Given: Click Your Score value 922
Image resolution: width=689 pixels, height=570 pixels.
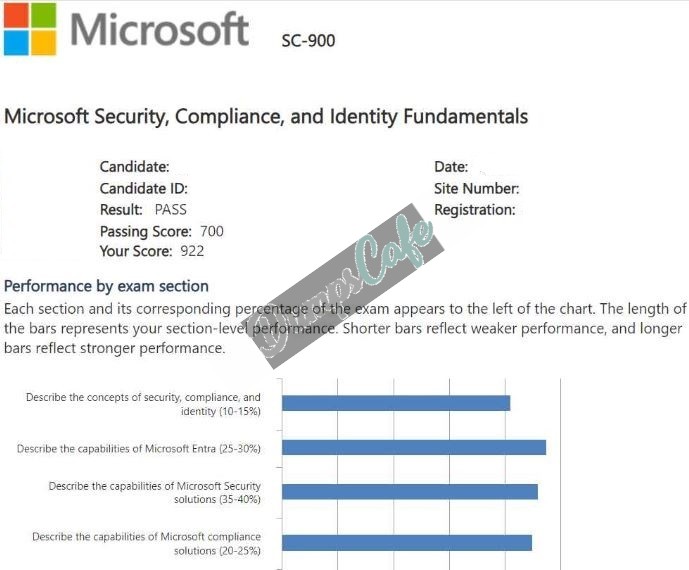Looking at the screenshot, I should click(192, 251).
